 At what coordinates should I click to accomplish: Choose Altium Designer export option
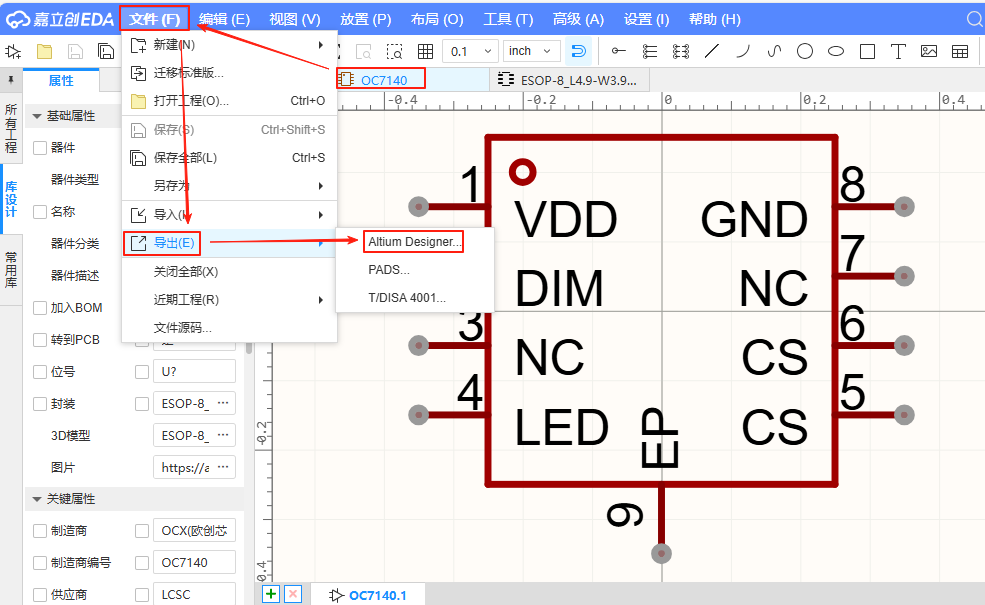[x=413, y=241]
